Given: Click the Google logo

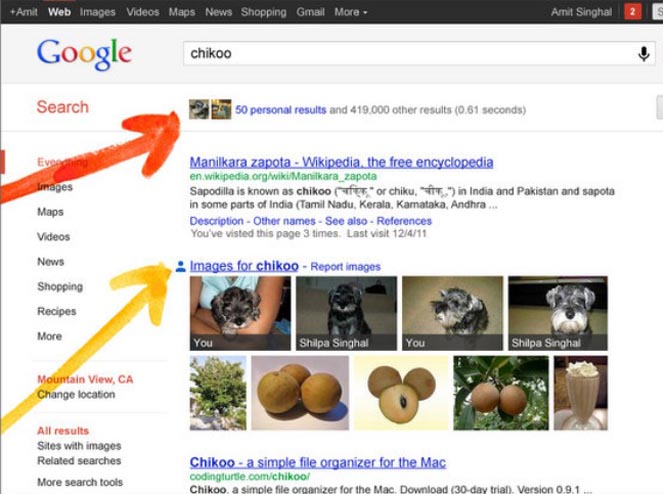Looking at the screenshot, I should pyautogui.click(x=84, y=54).
